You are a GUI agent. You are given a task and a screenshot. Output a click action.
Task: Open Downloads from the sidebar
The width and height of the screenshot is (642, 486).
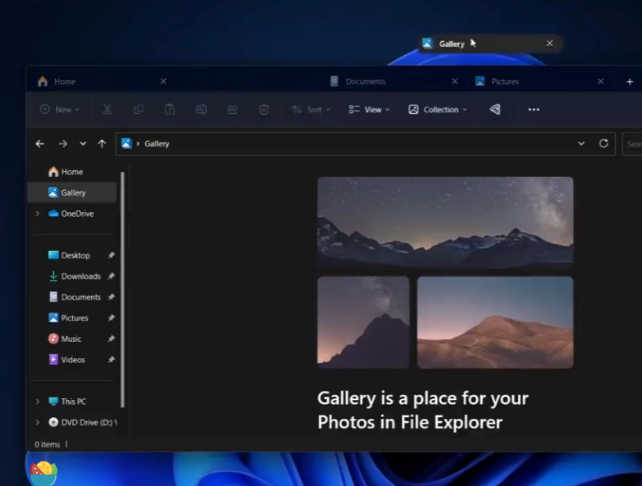click(80, 276)
